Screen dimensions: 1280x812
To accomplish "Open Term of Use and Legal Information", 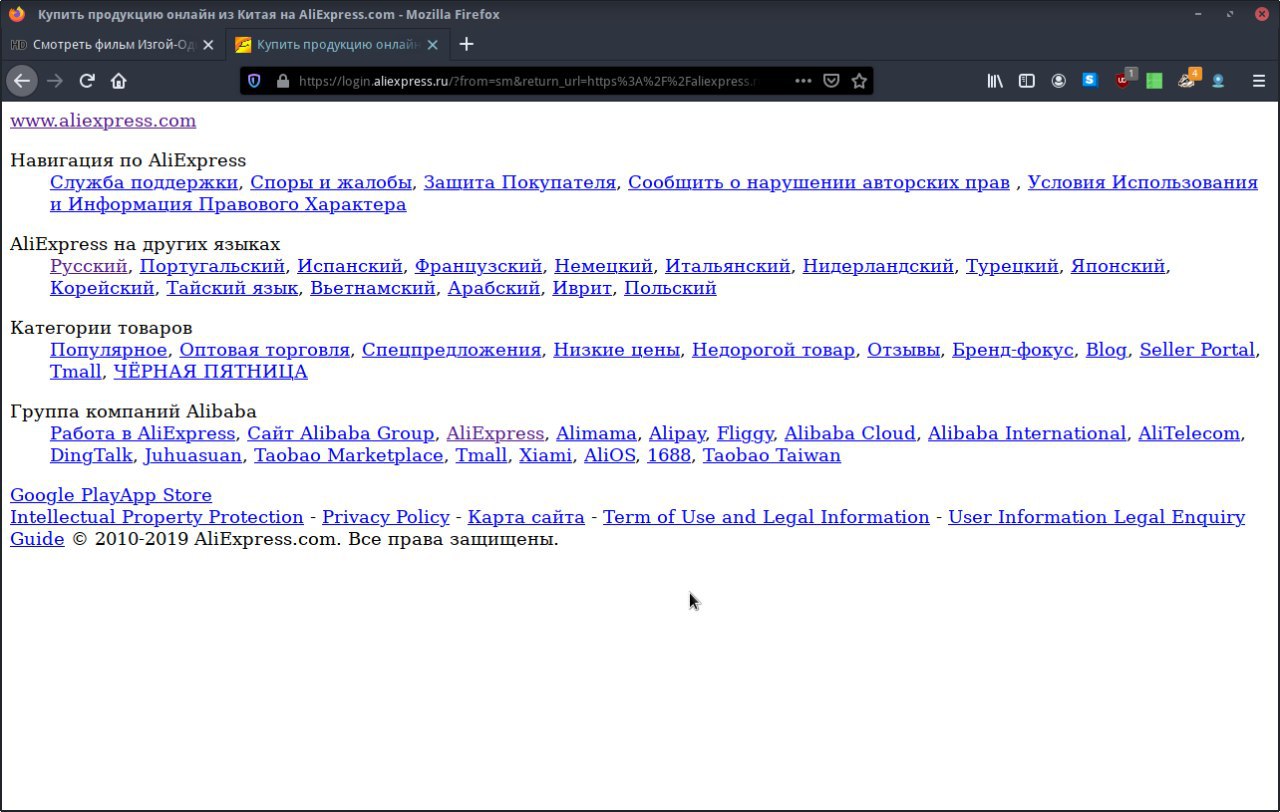I will point(766,518).
